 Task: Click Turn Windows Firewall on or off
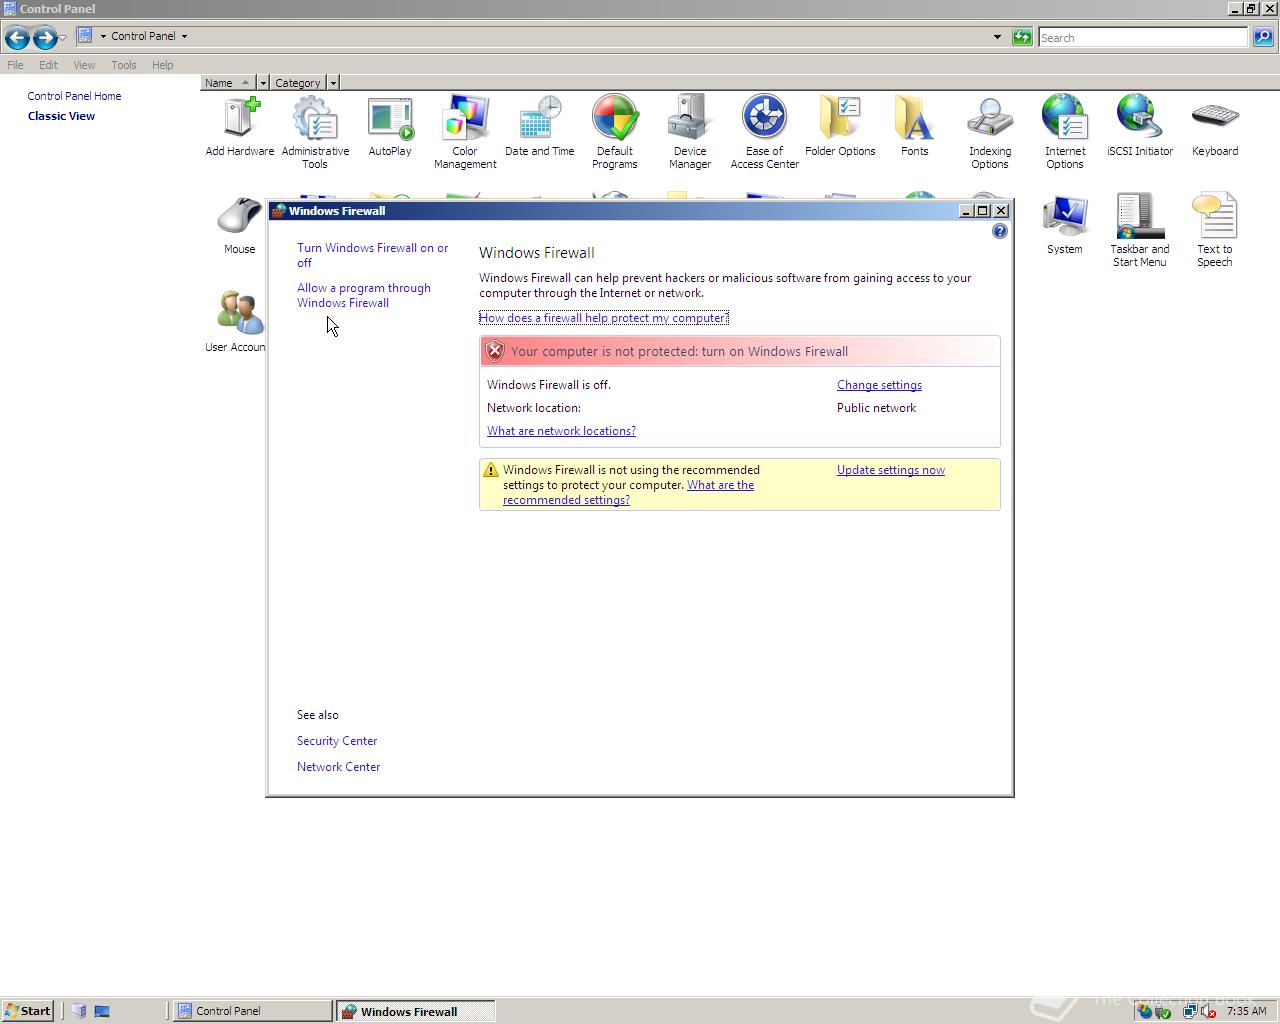click(x=372, y=255)
